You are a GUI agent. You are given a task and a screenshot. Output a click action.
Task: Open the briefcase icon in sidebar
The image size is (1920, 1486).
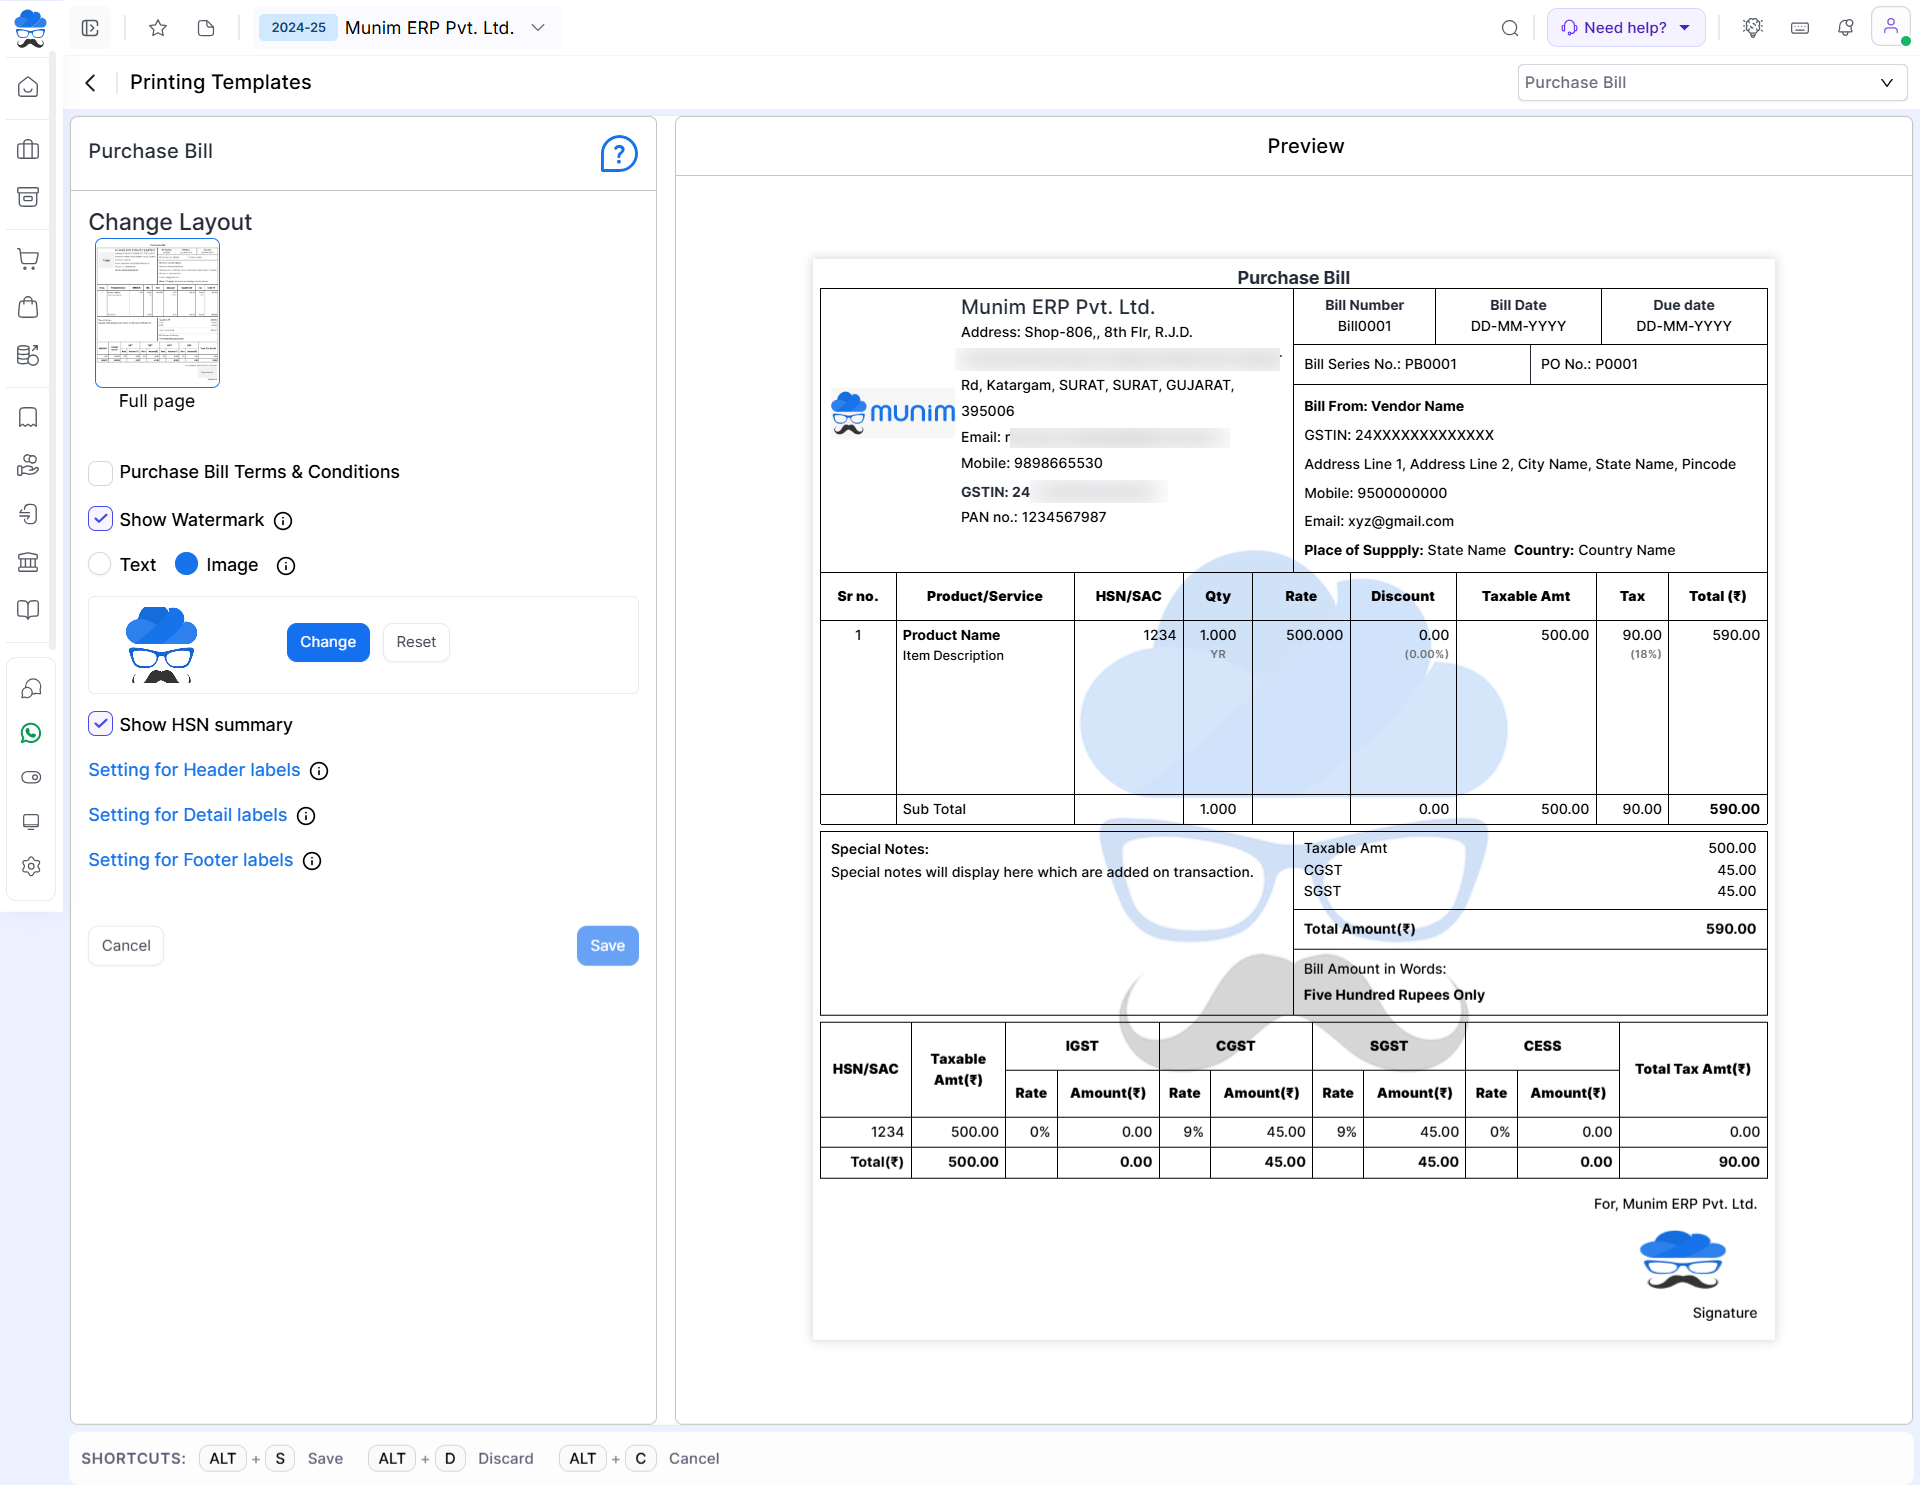click(x=29, y=150)
